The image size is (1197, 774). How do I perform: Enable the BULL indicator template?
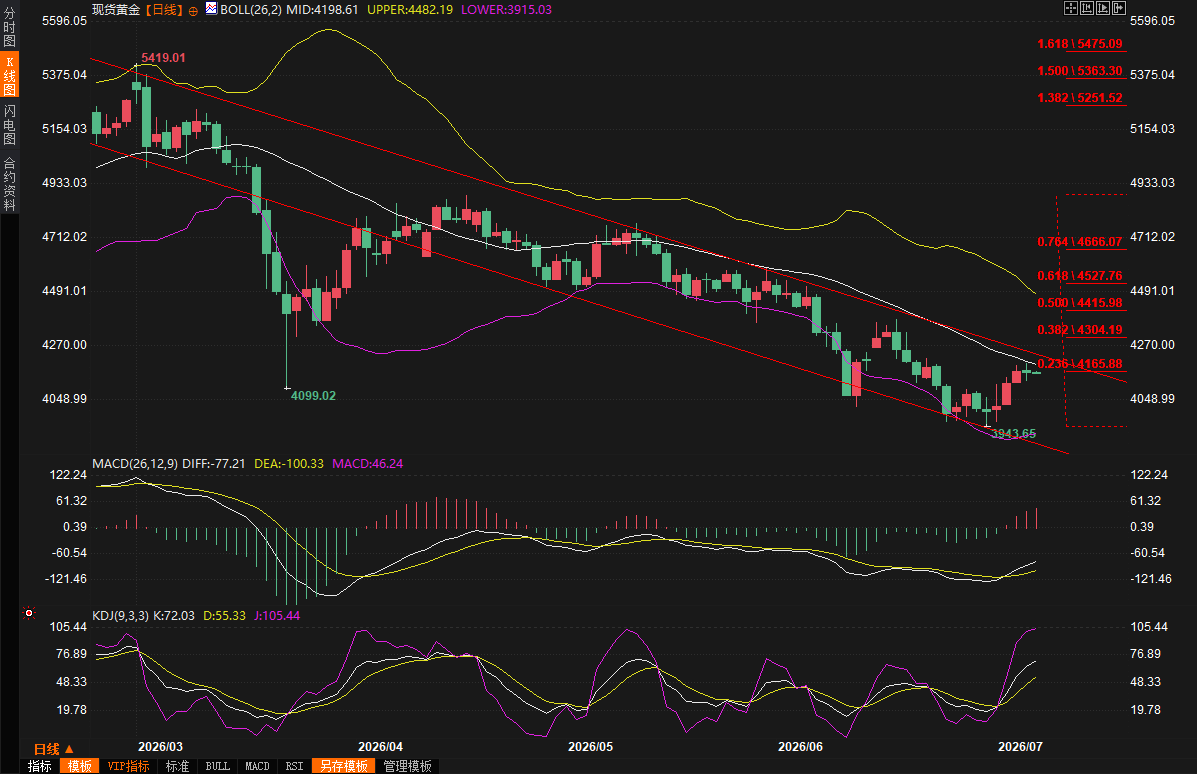(218, 766)
